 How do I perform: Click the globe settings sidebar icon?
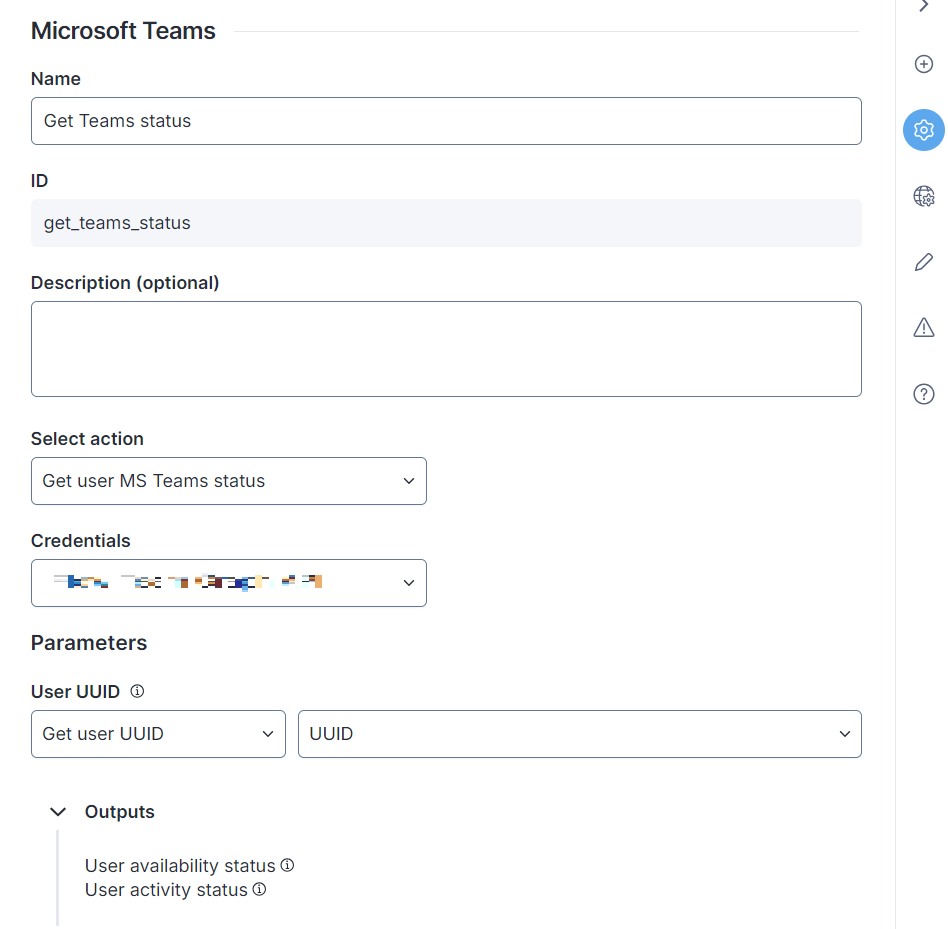(x=923, y=196)
